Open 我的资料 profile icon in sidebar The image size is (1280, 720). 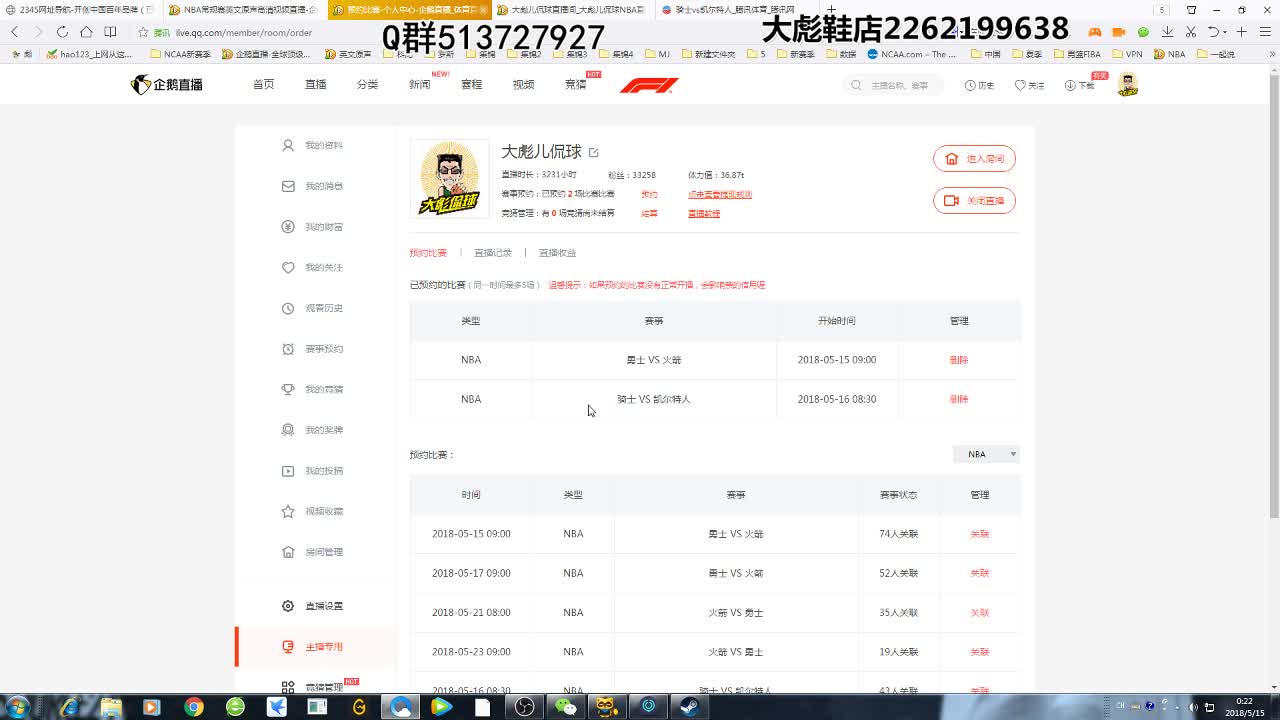click(x=288, y=145)
